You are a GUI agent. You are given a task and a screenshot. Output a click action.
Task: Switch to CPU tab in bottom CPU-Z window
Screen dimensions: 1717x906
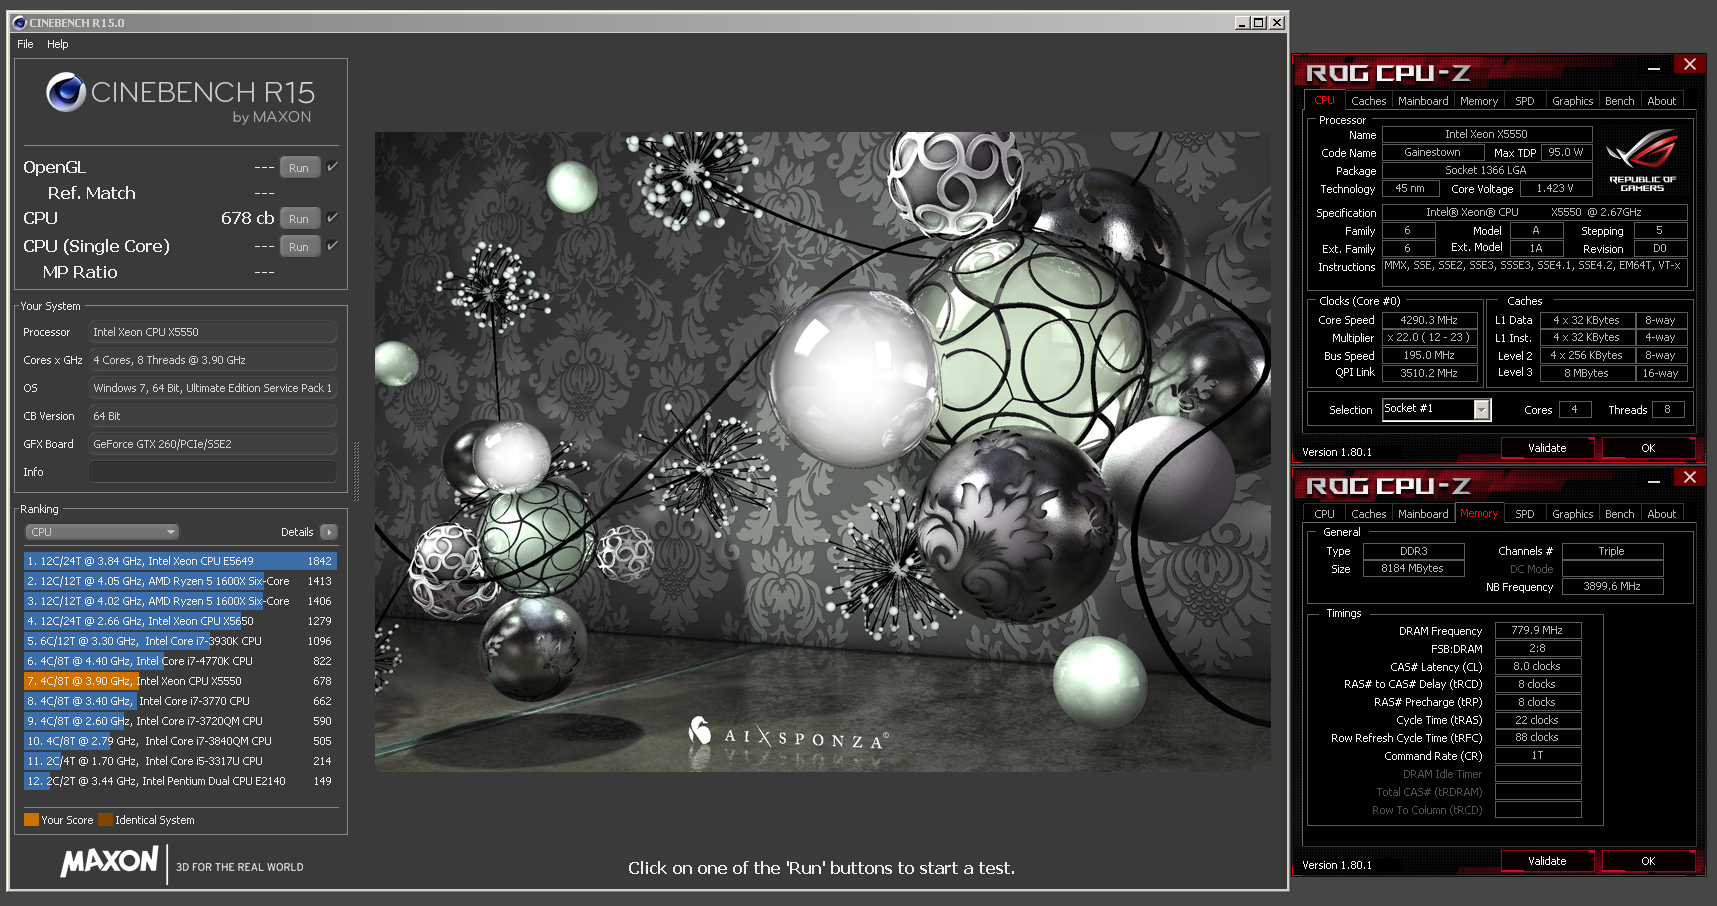[1324, 514]
